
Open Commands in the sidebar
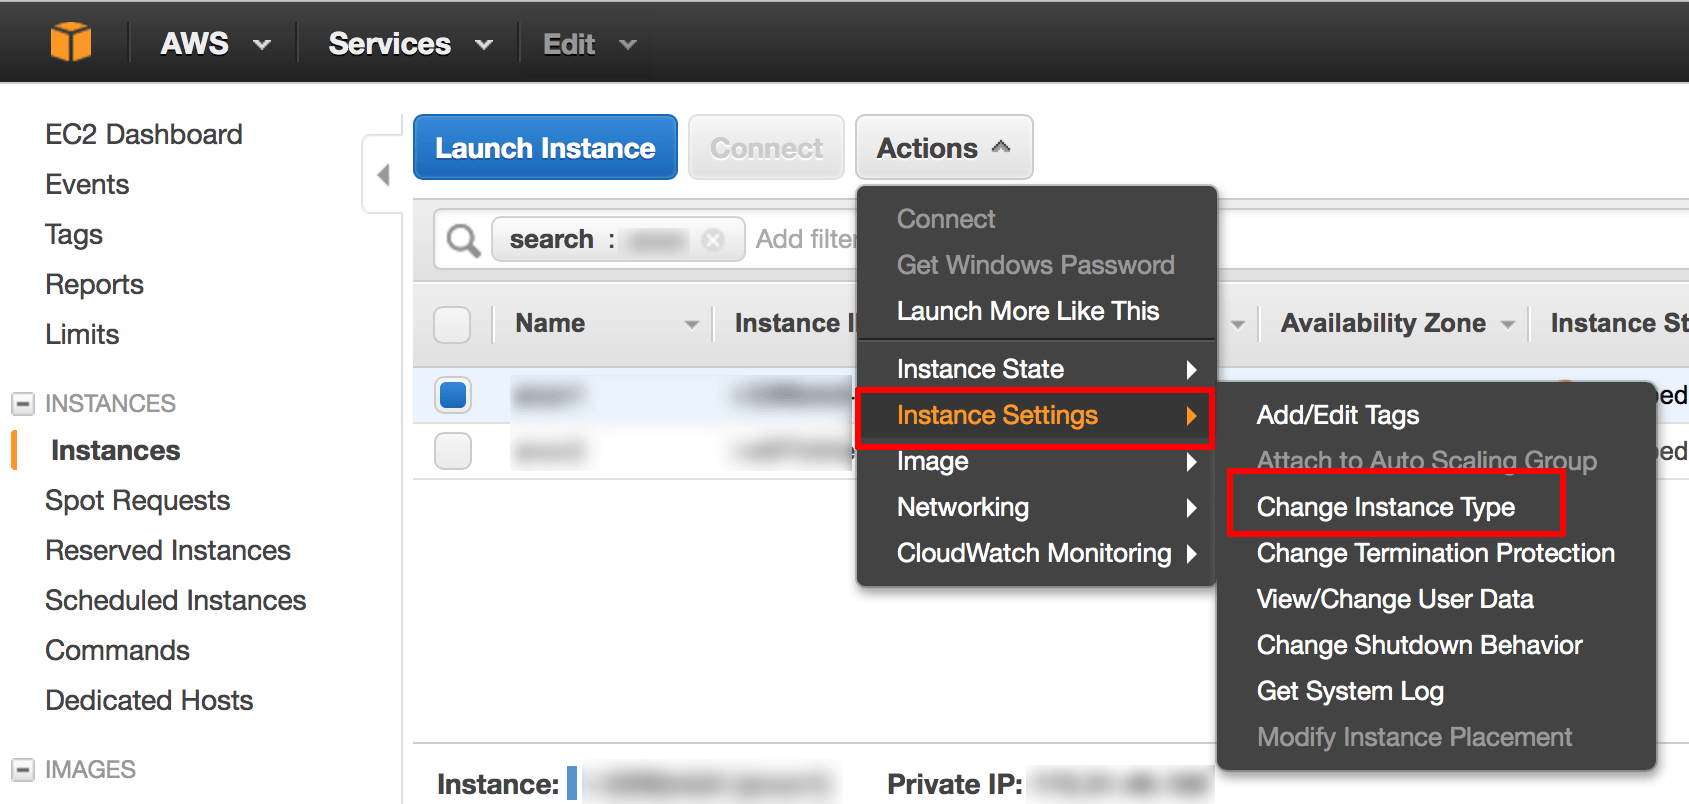pyautogui.click(x=118, y=651)
